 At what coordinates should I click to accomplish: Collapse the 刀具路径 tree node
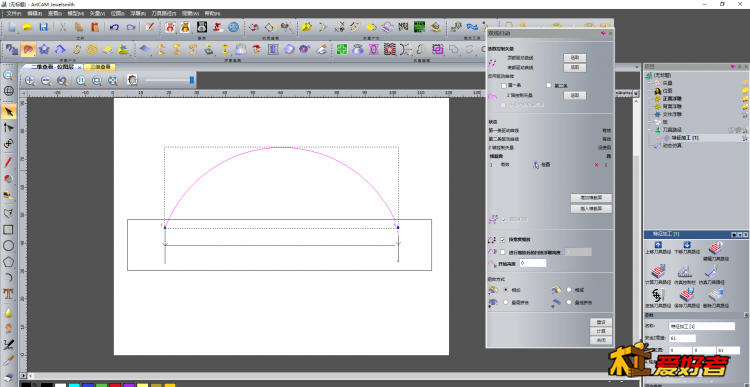650,130
